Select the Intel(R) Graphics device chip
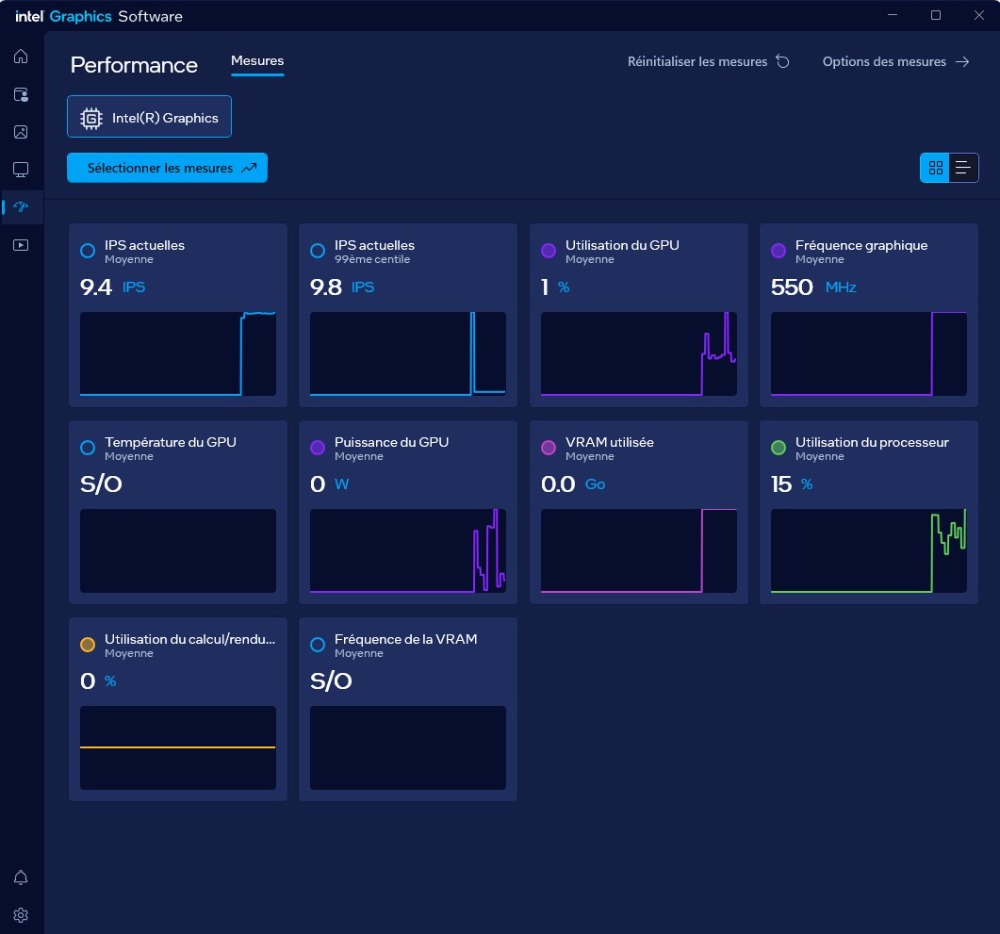The image size is (1000, 934). point(149,117)
